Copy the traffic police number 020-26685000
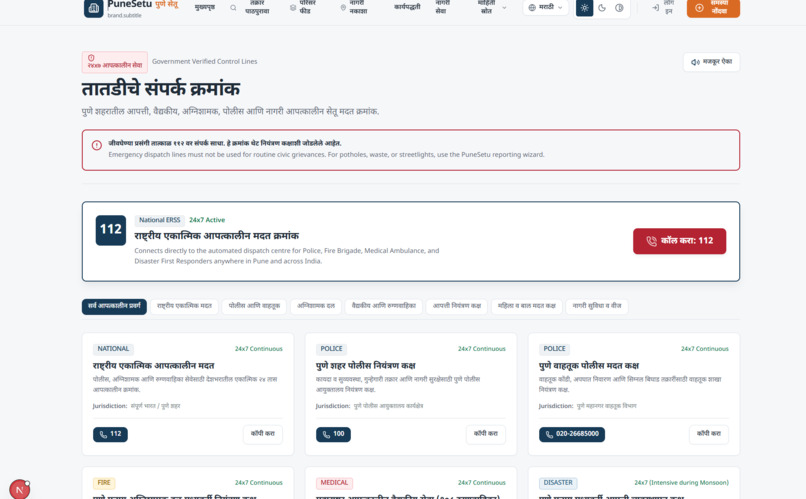The image size is (806, 499). [709, 434]
